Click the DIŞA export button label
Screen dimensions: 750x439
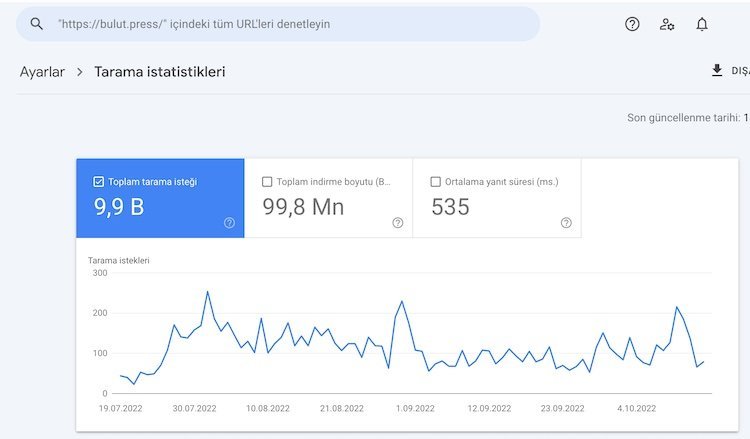pyautogui.click(x=740, y=72)
